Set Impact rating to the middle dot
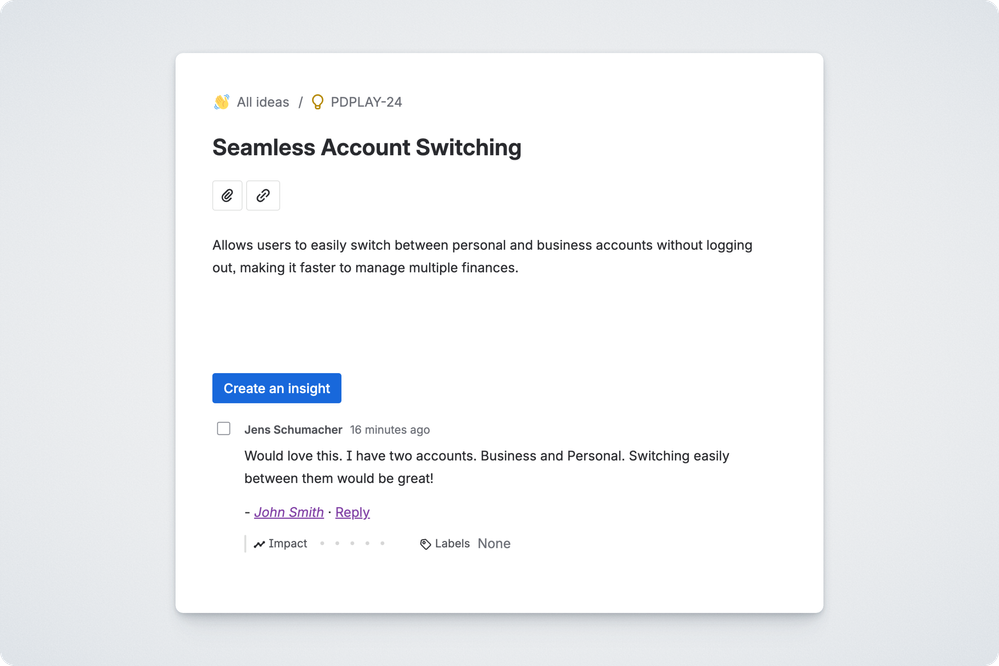Image resolution: width=999 pixels, height=666 pixels. click(x=352, y=544)
